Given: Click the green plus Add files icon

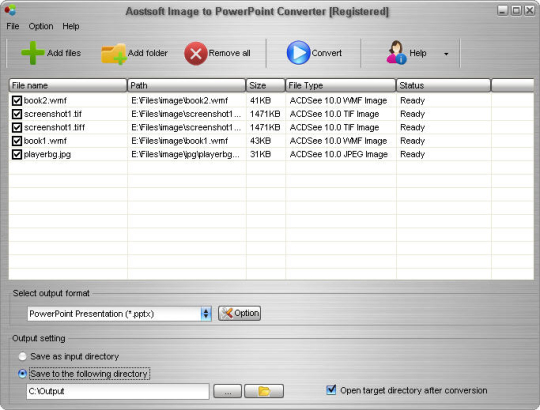Looking at the screenshot, I should tap(33, 53).
